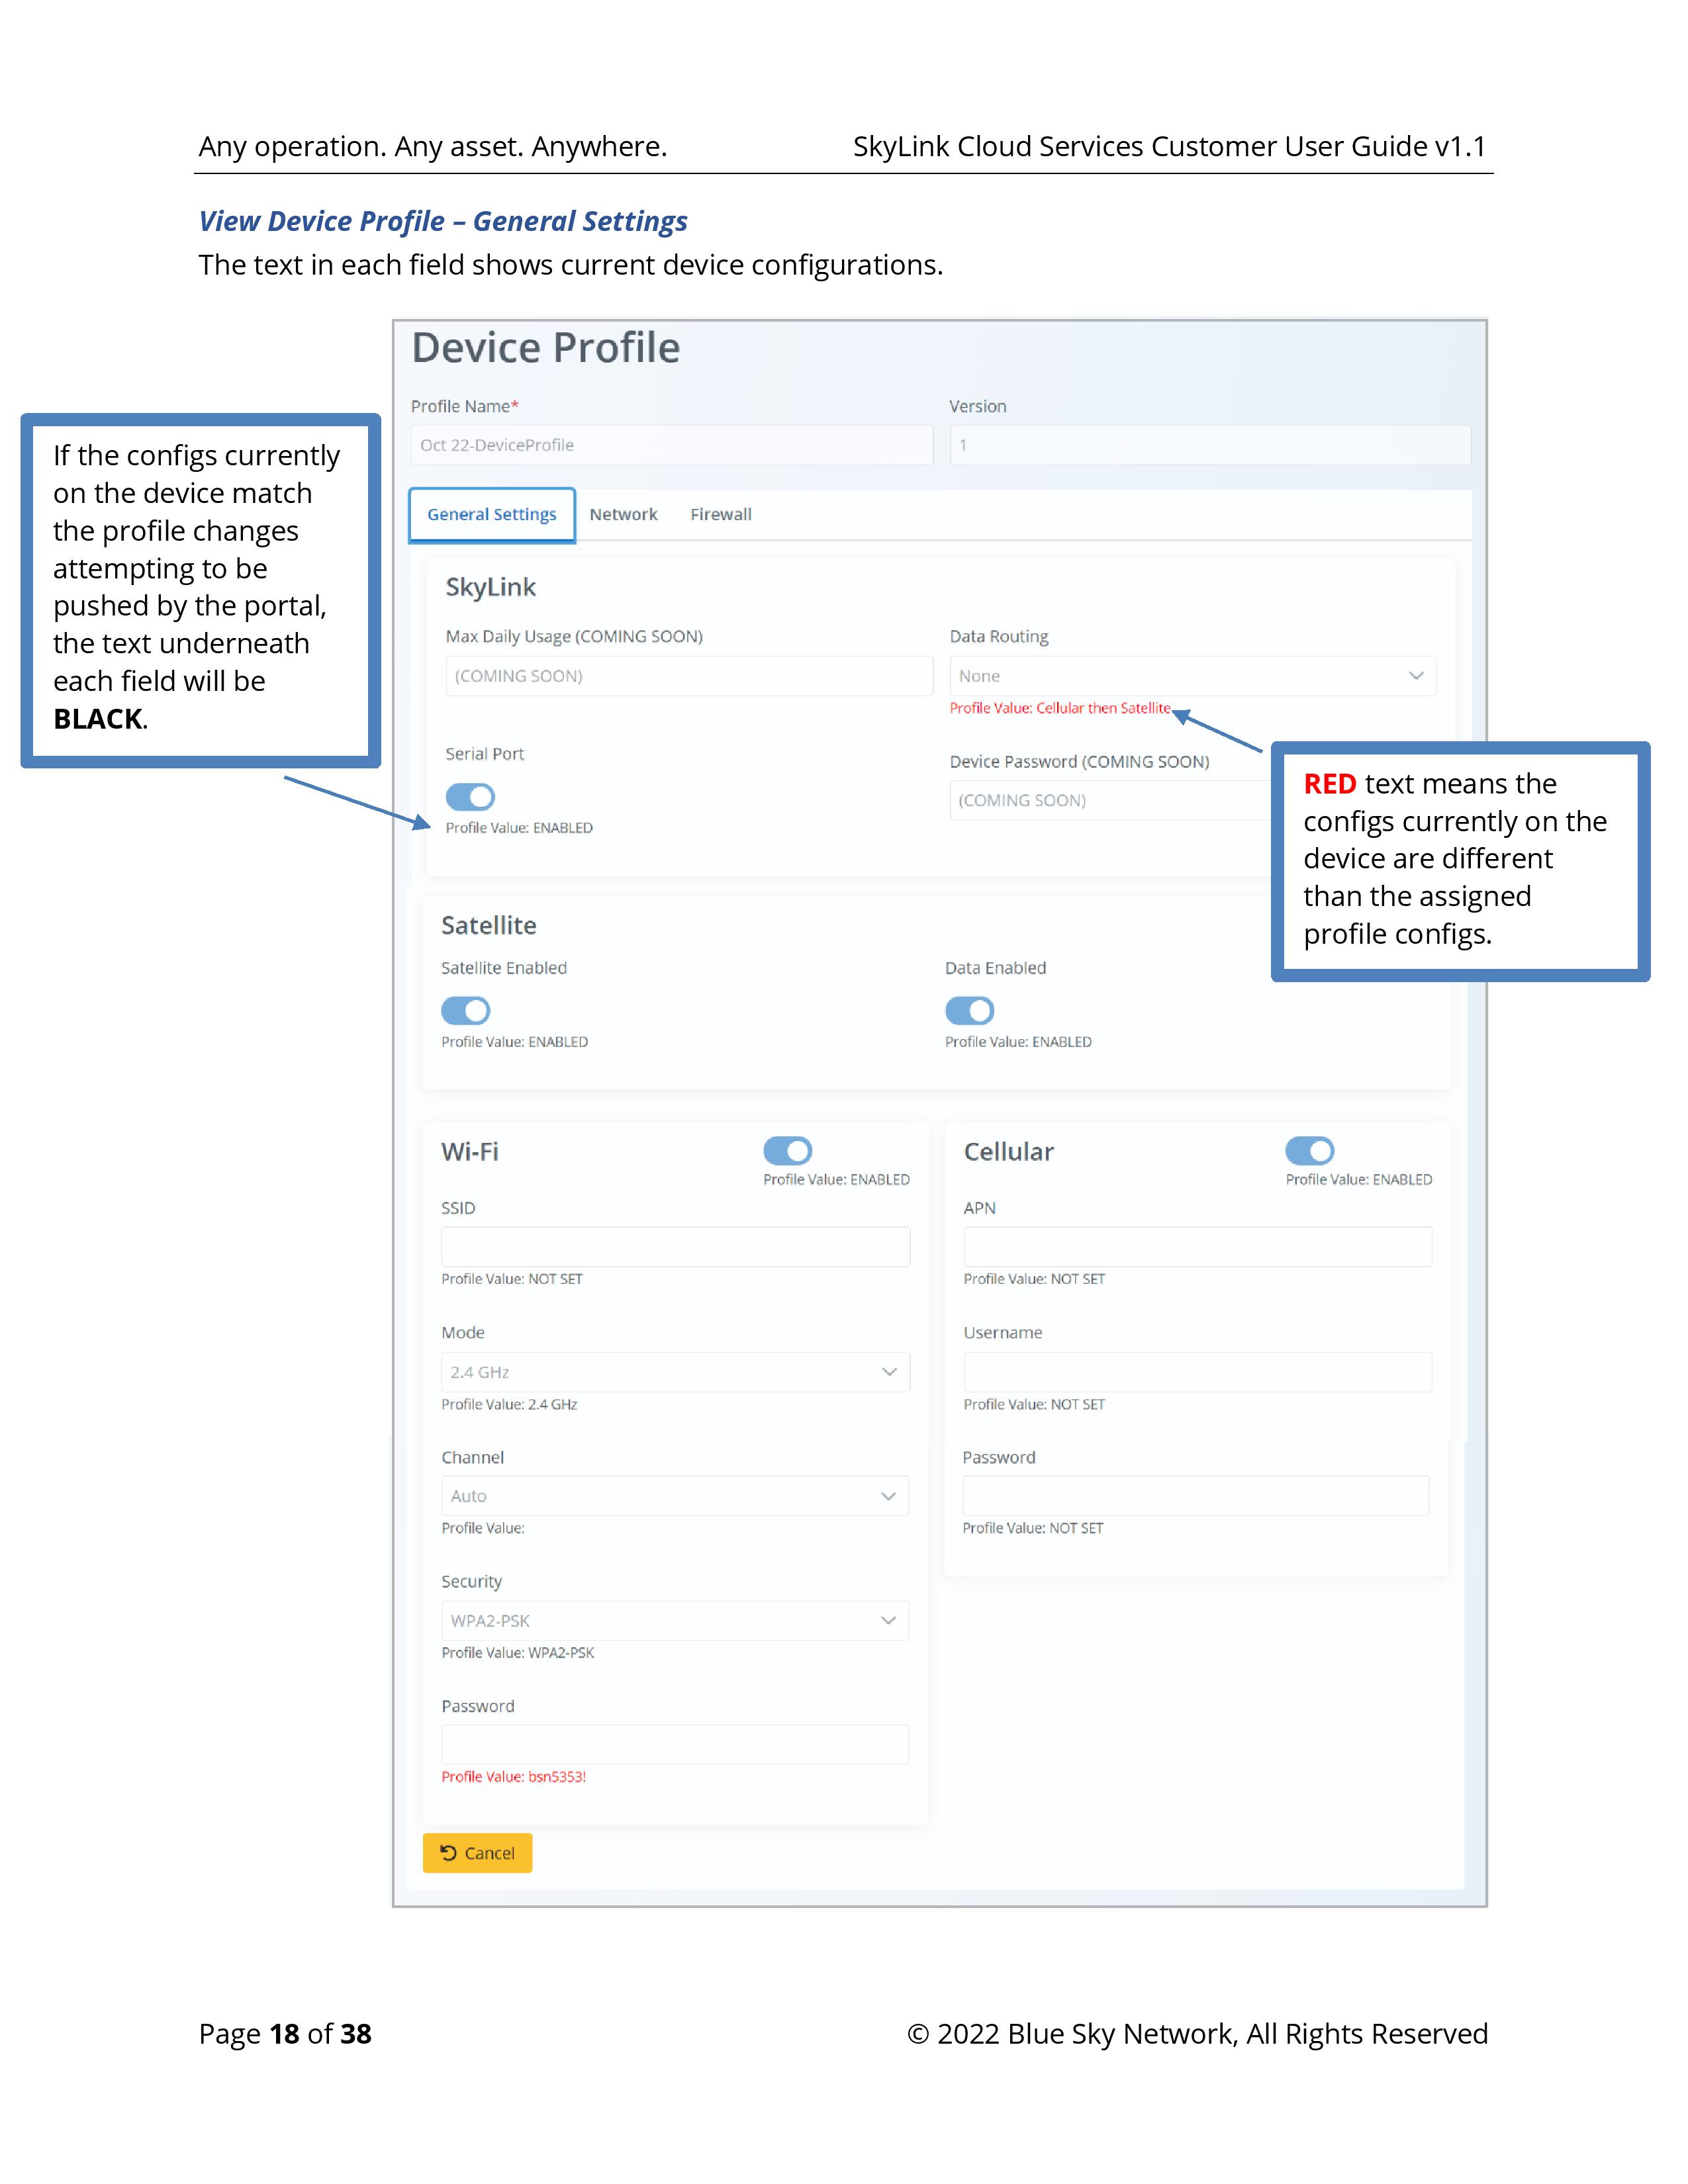The height and width of the screenshot is (2184, 1688).
Task: Click red text 'Profile Value: Cellular then Satellite'
Action: click(x=1059, y=708)
